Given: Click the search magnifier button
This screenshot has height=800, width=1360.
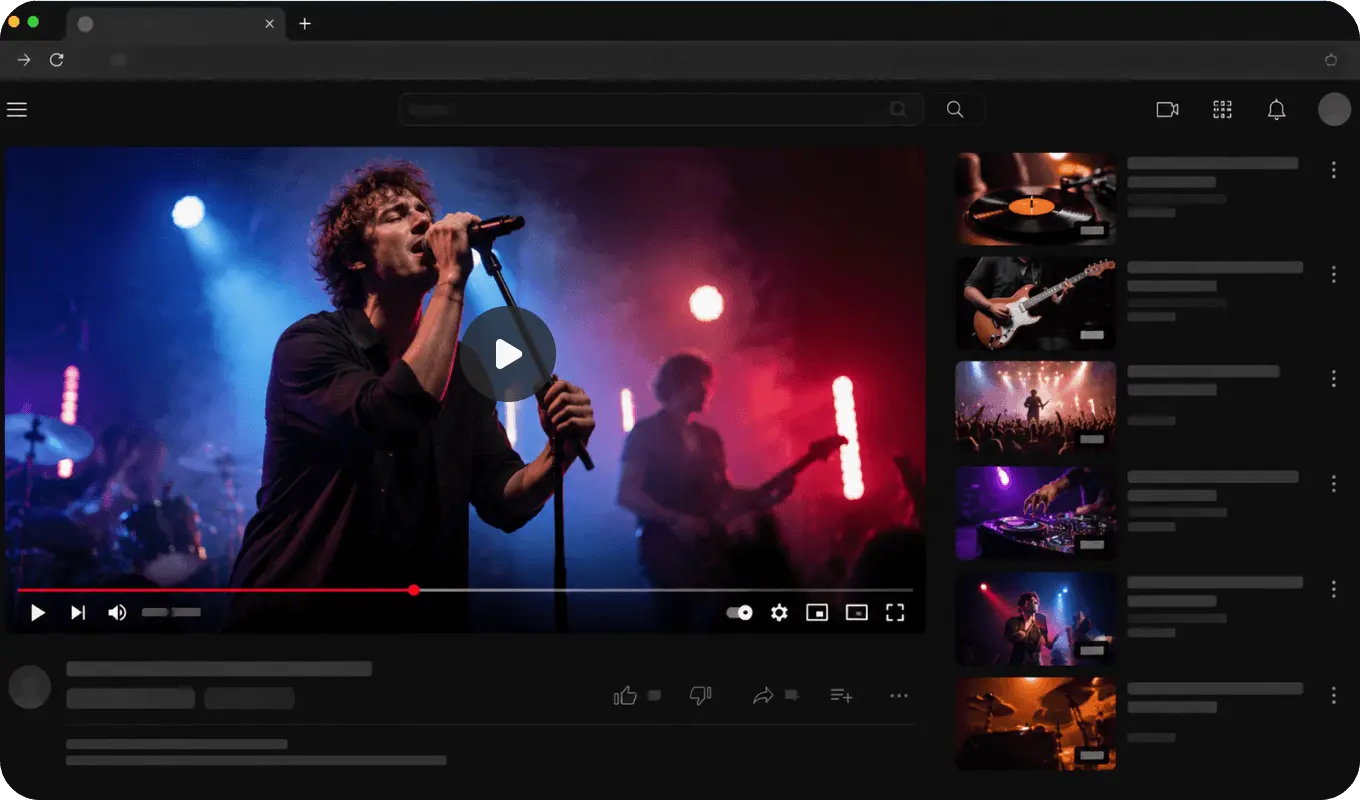Looking at the screenshot, I should coord(955,110).
